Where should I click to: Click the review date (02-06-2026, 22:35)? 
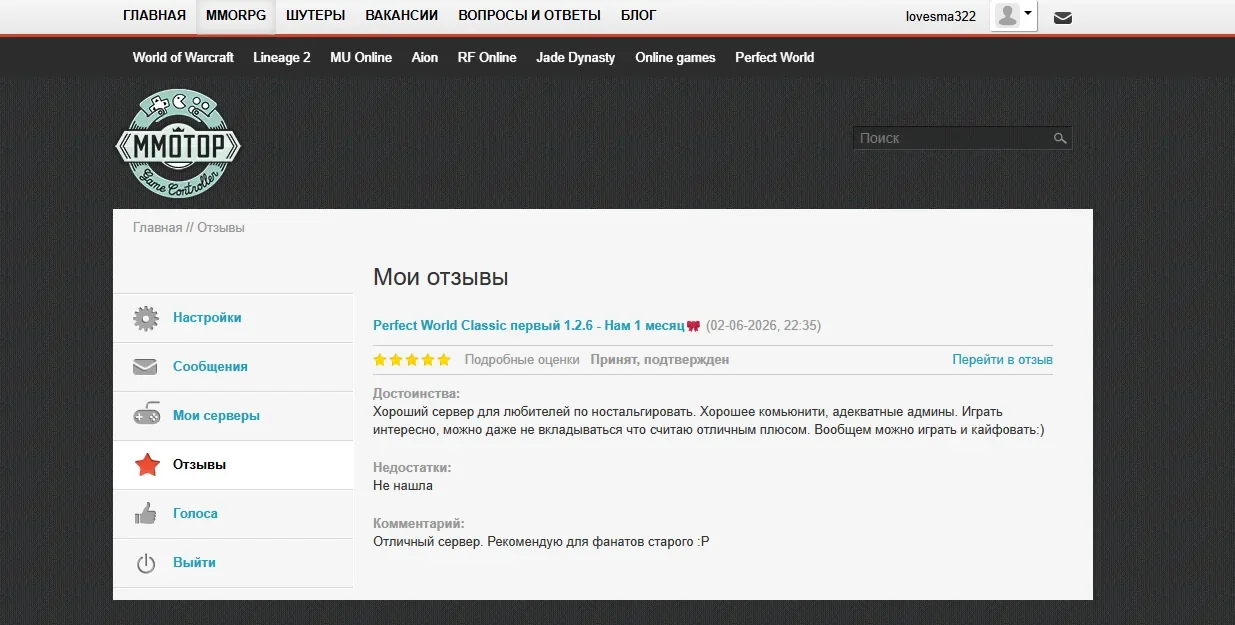(764, 326)
